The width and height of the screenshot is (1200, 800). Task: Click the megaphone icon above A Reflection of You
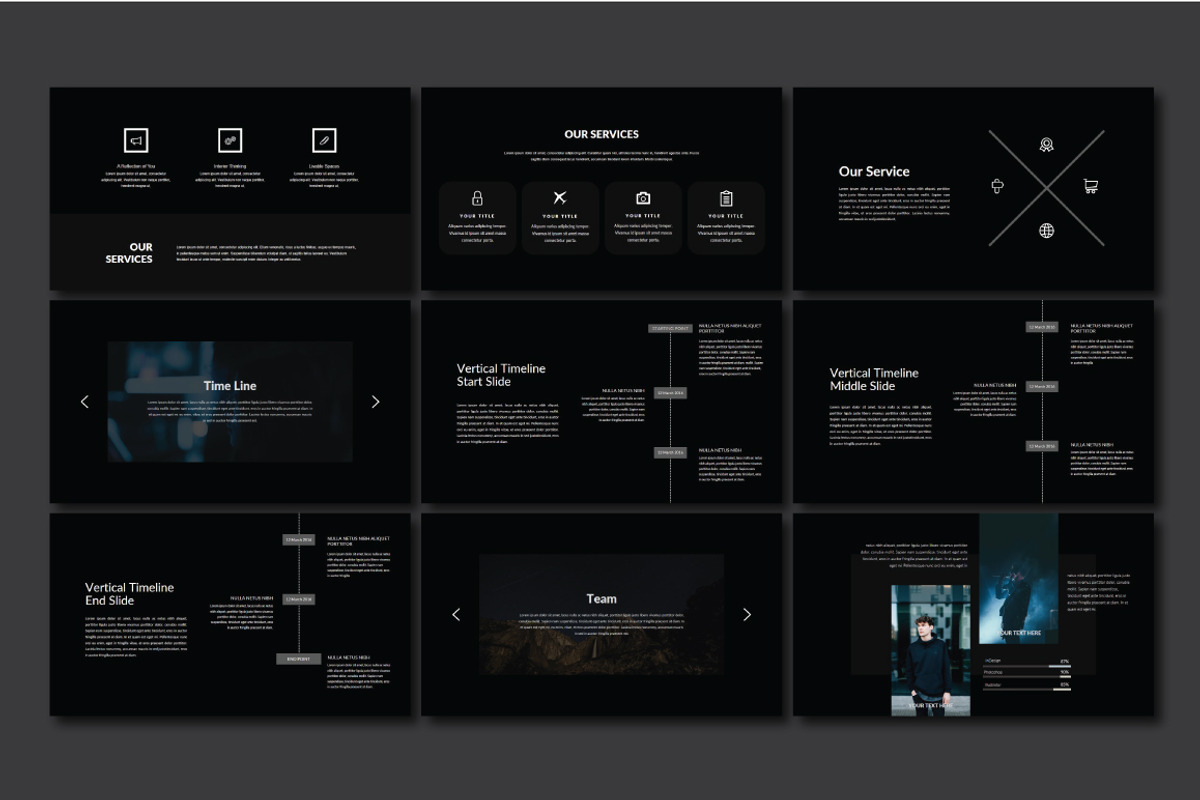136,141
